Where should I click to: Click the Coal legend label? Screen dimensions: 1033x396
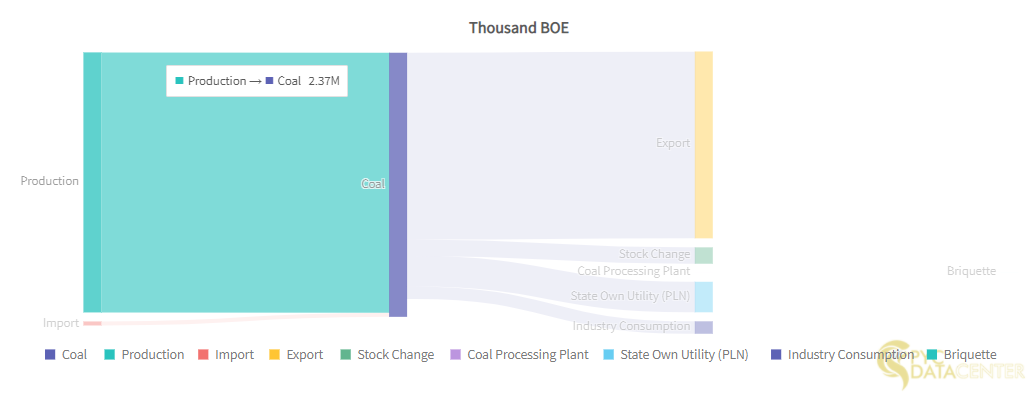pos(74,354)
